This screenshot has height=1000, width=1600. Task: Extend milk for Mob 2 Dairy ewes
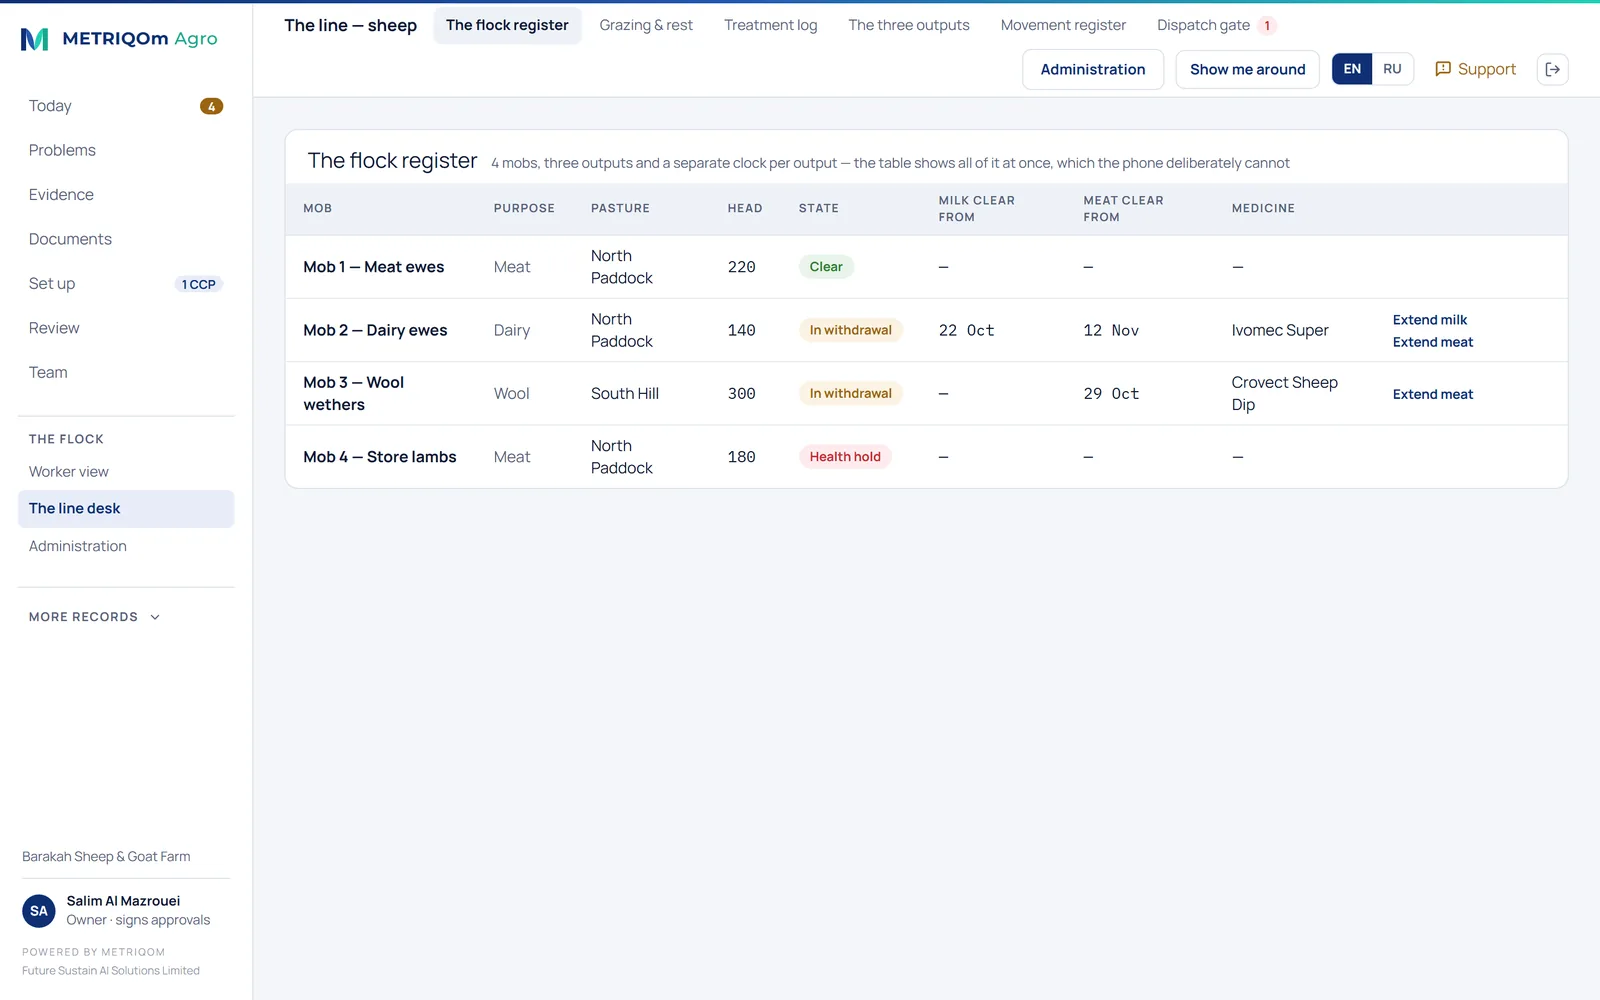click(1430, 320)
